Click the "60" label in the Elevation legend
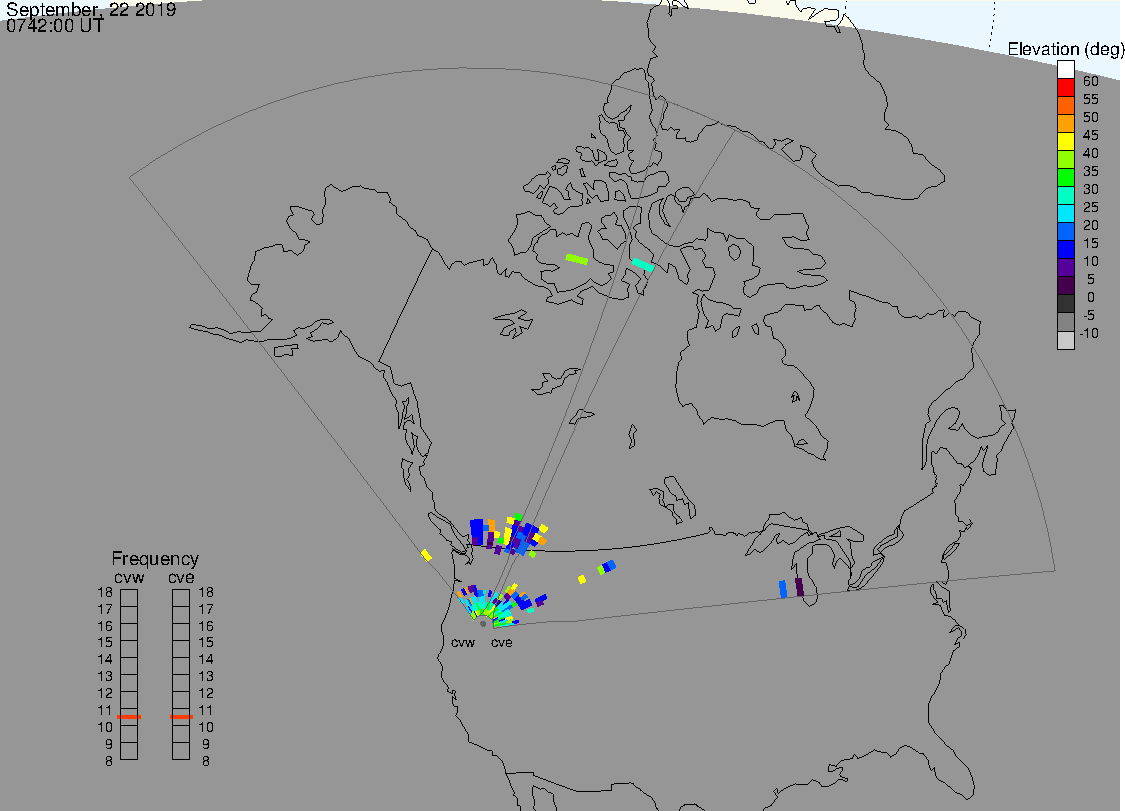Image resolution: width=1125 pixels, height=811 pixels. pyautogui.click(x=1091, y=81)
